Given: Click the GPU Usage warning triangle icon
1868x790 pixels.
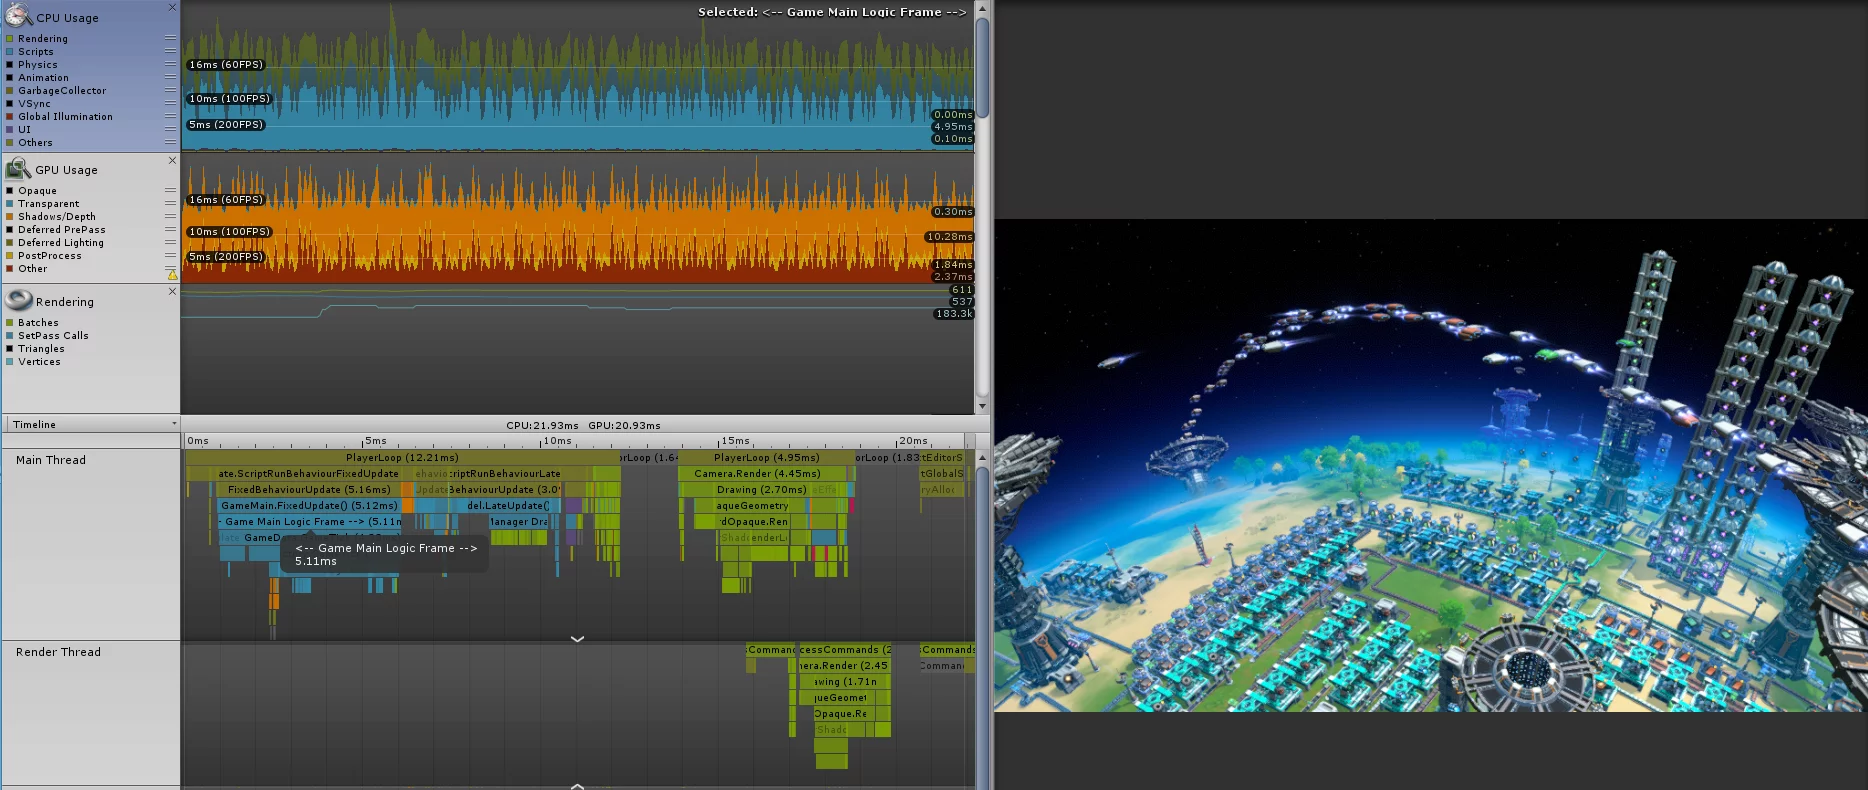Looking at the screenshot, I should [x=172, y=274].
